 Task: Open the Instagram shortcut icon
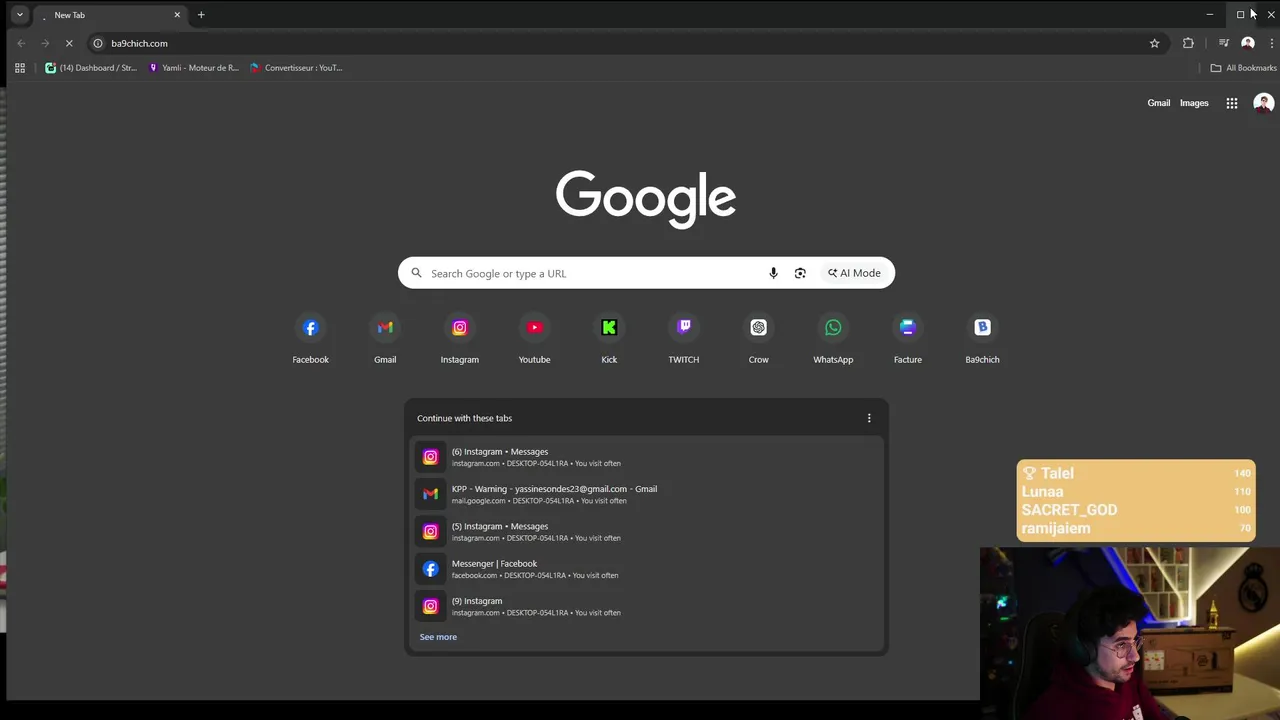point(460,328)
